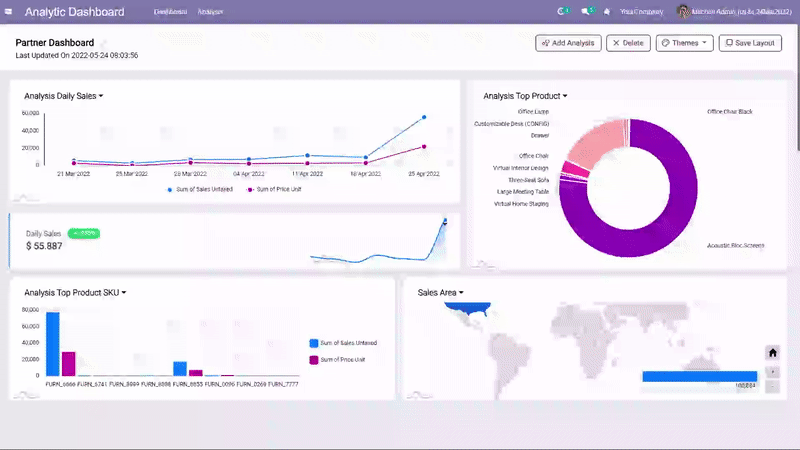
Task: Toggle Sum of Sales Untaxed bar legend
Action: [343, 343]
